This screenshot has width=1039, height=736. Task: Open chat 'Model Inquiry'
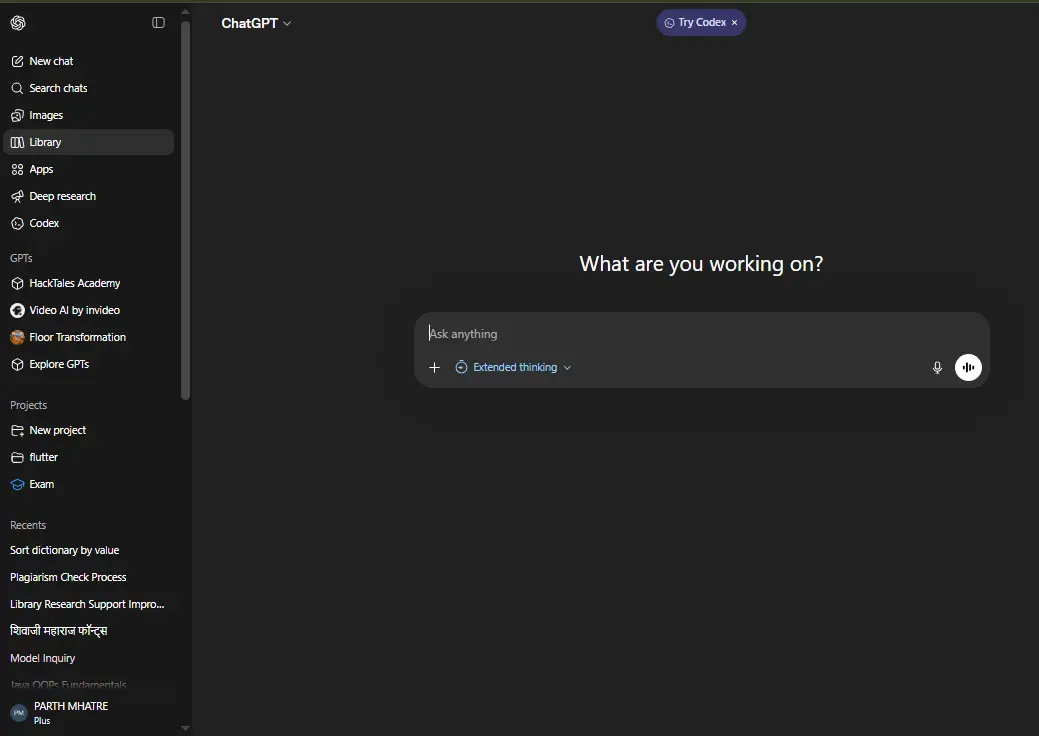(88, 658)
